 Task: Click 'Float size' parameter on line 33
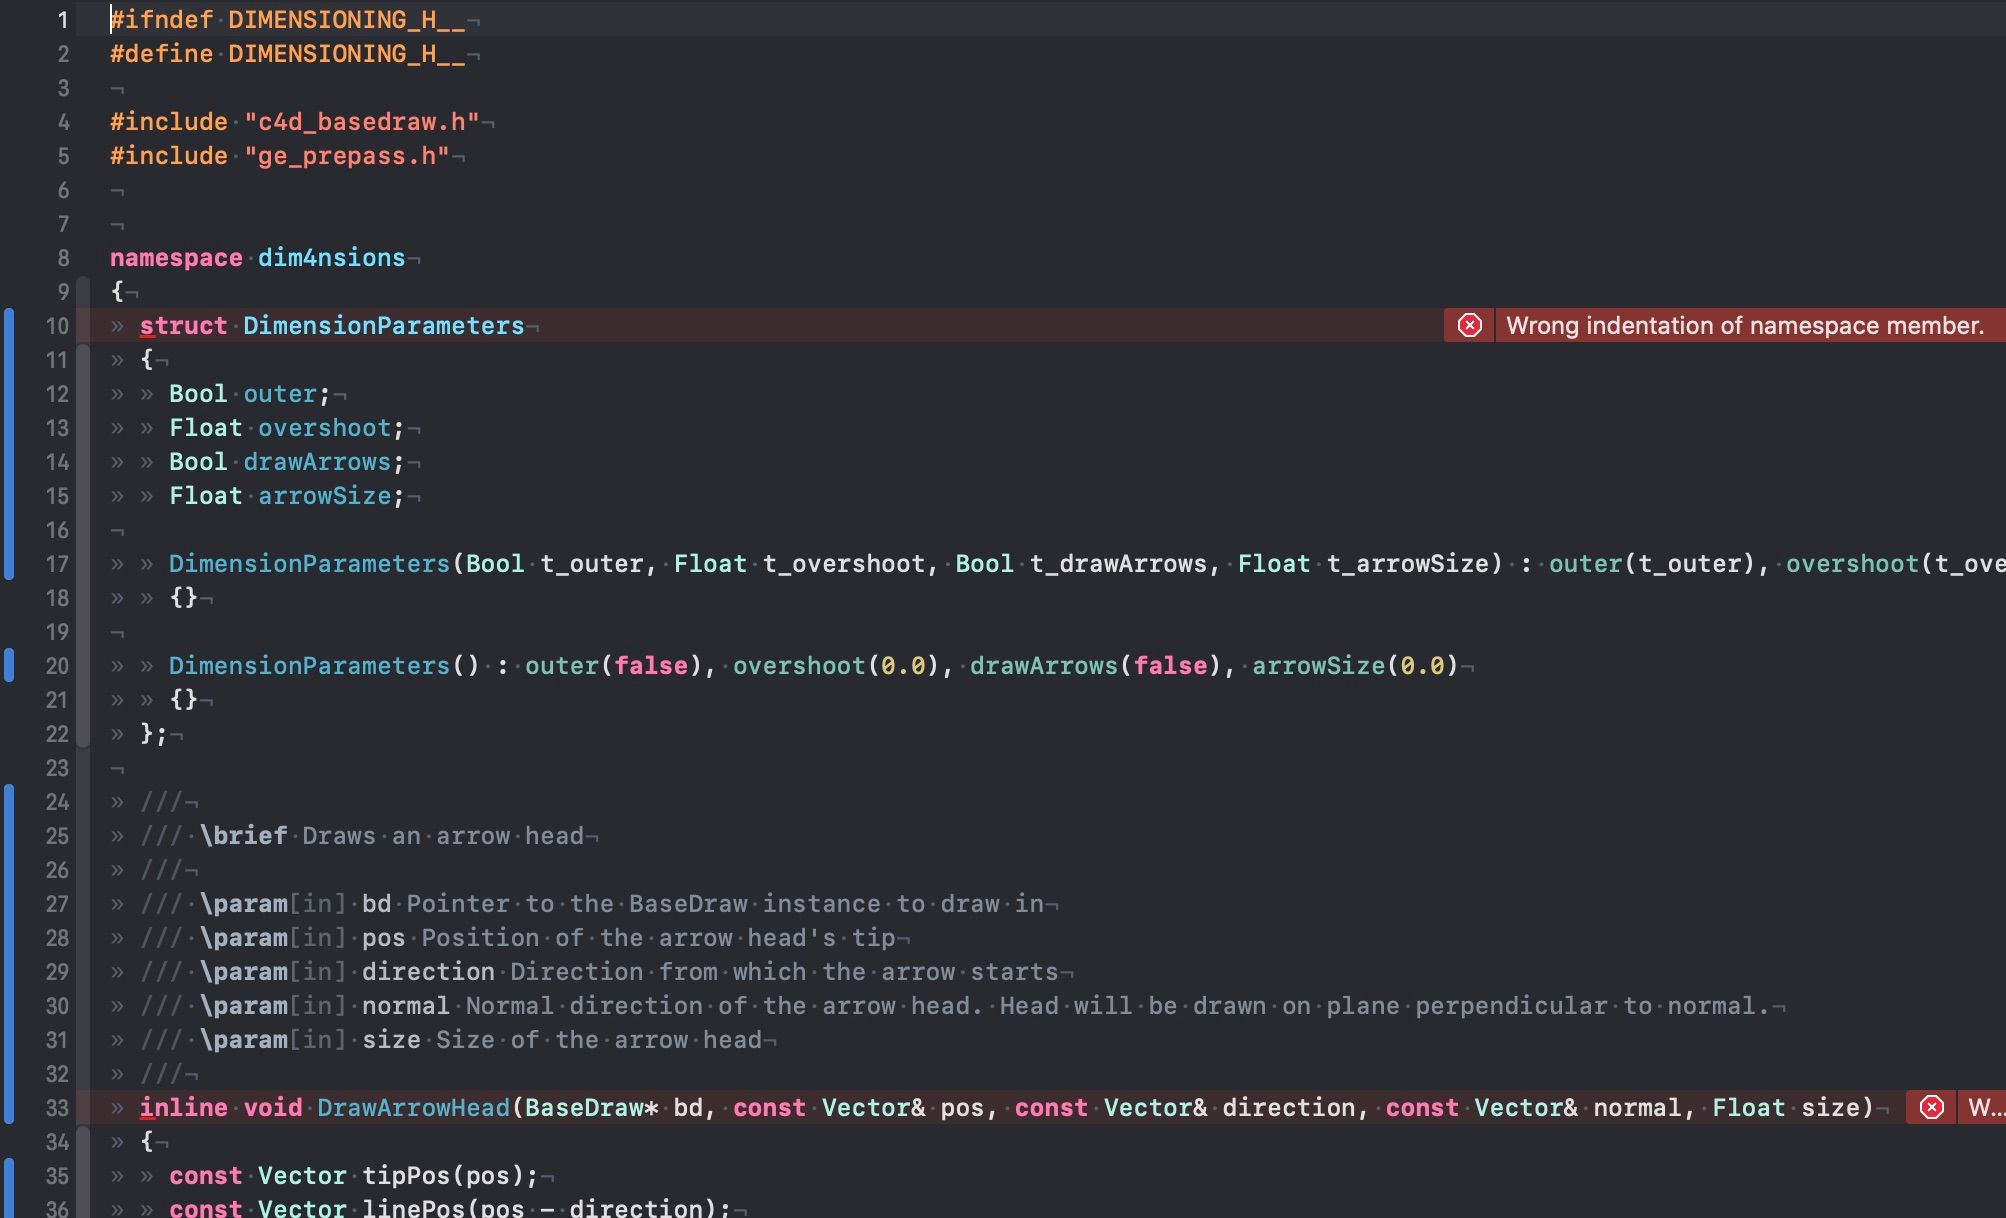(1785, 1108)
